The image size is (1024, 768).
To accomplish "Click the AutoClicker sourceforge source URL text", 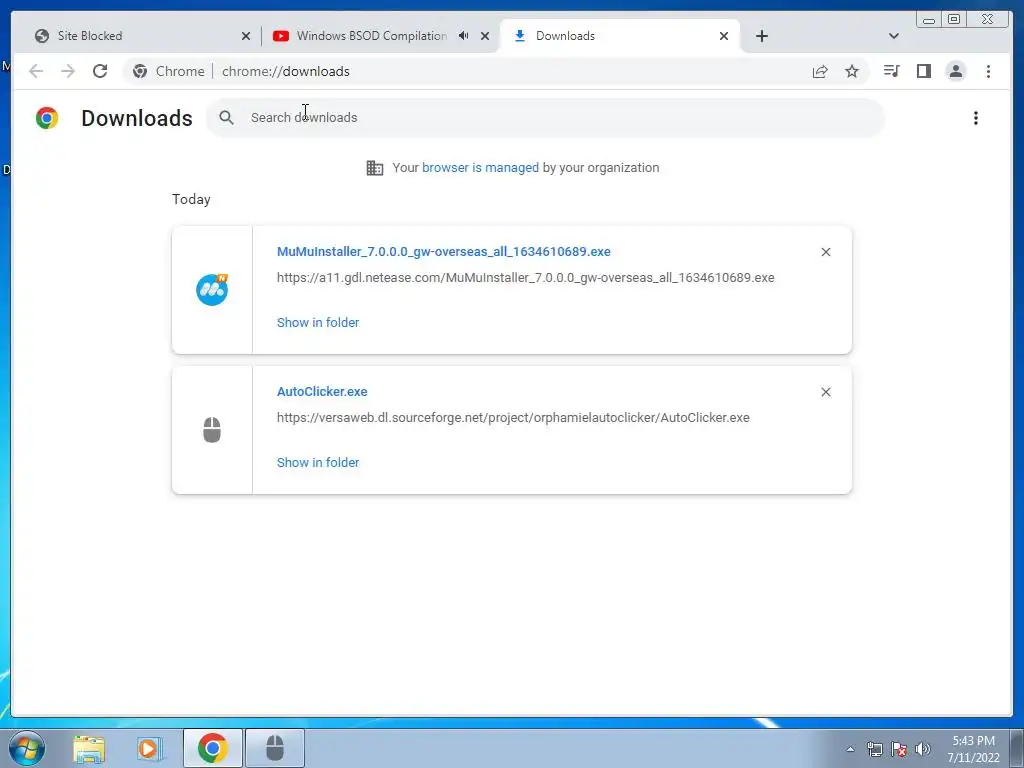I will pyautogui.click(x=513, y=417).
